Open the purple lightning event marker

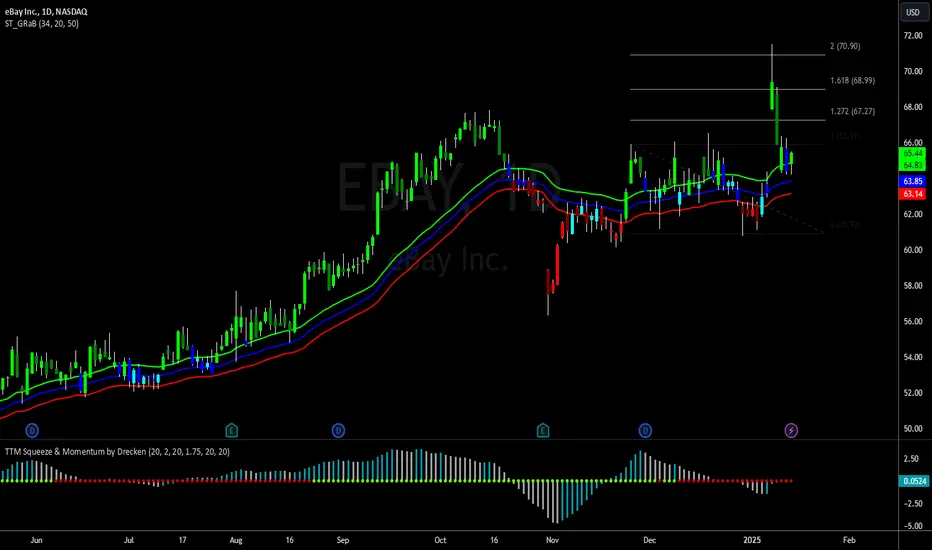pyautogui.click(x=791, y=430)
